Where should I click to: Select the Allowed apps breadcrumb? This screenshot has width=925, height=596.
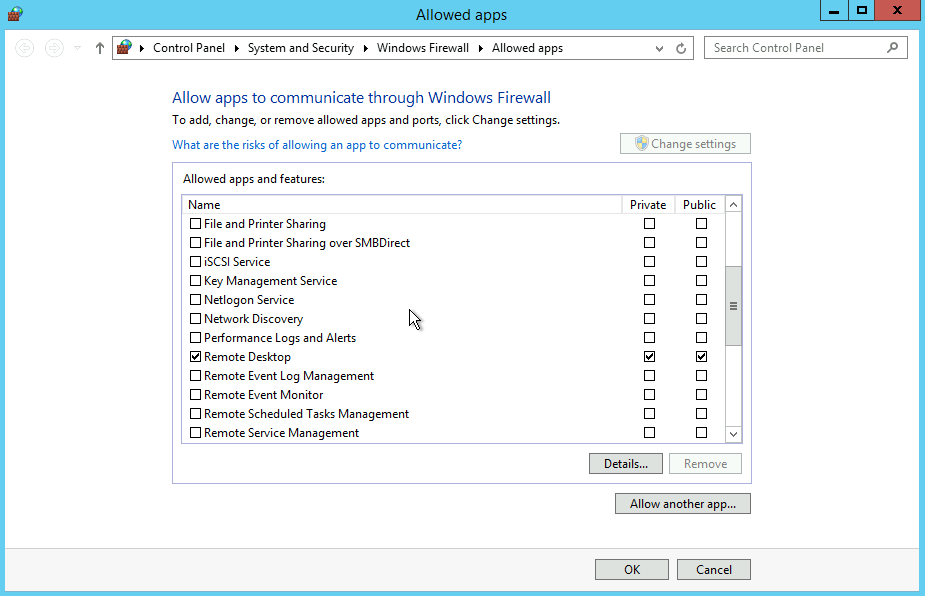[527, 48]
